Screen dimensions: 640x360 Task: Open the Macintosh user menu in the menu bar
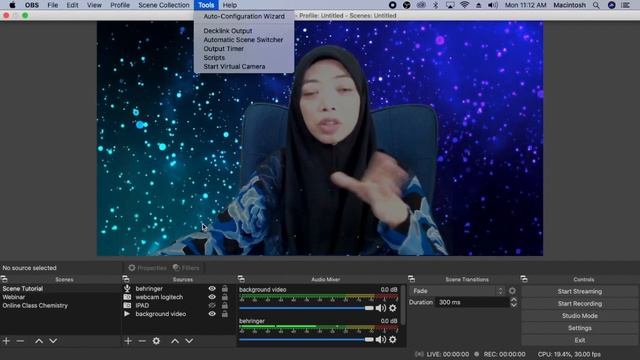569,5
